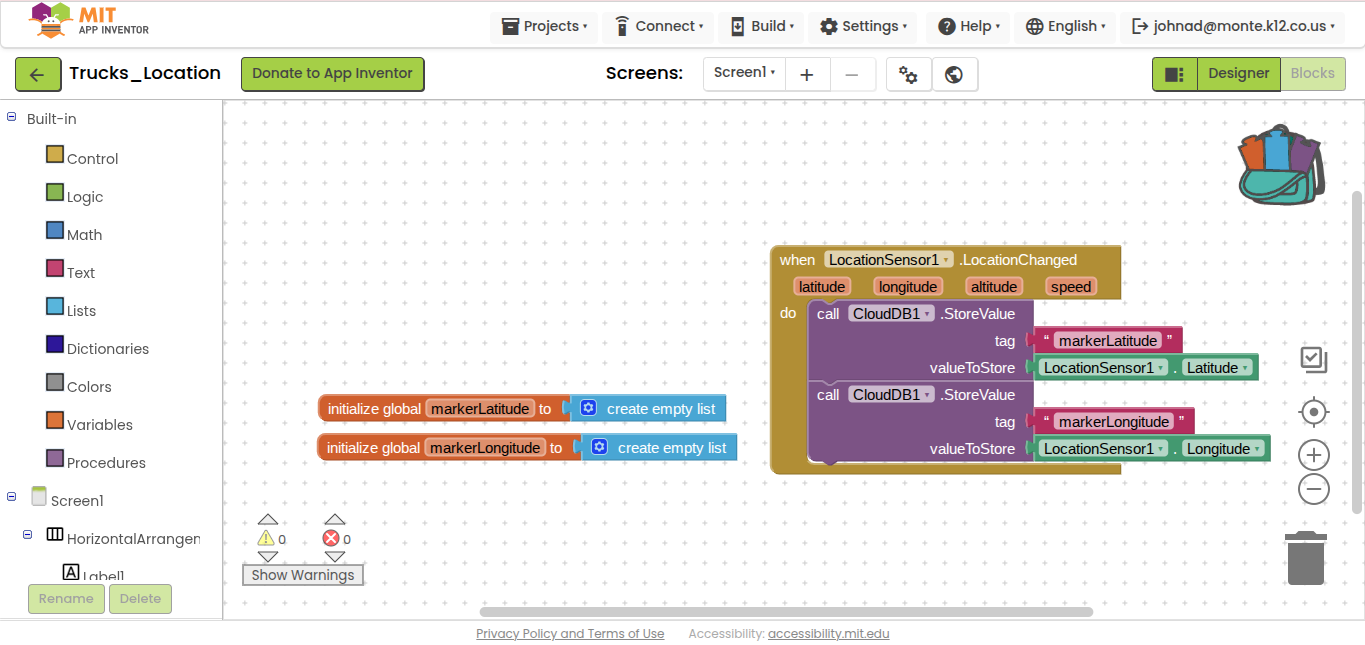Viewport: 1365px width, 645px height.
Task: Click the mutator gear on markerLatitude's empty list block
Action: coord(588,408)
